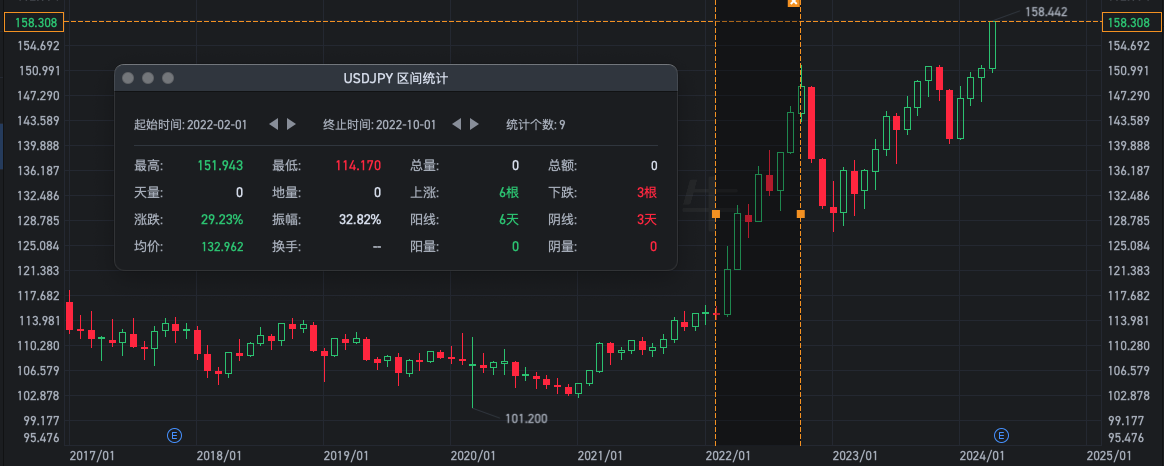Zoom the 区间统计 statistics window
The image size is (1164, 466).
click(x=168, y=78)
